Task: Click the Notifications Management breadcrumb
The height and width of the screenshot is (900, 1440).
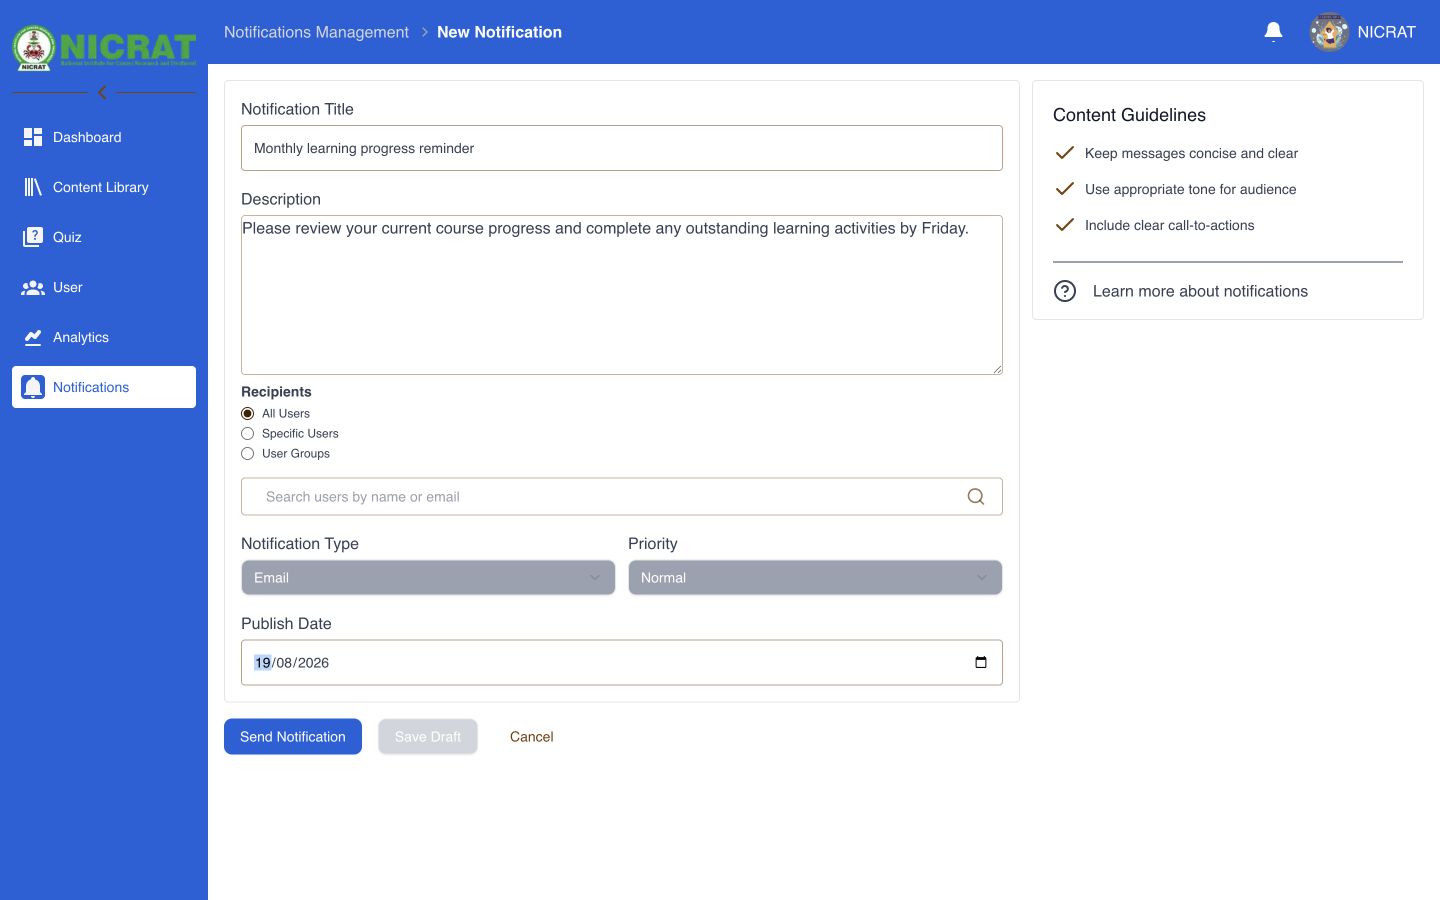Action: [x=316, y=32]
